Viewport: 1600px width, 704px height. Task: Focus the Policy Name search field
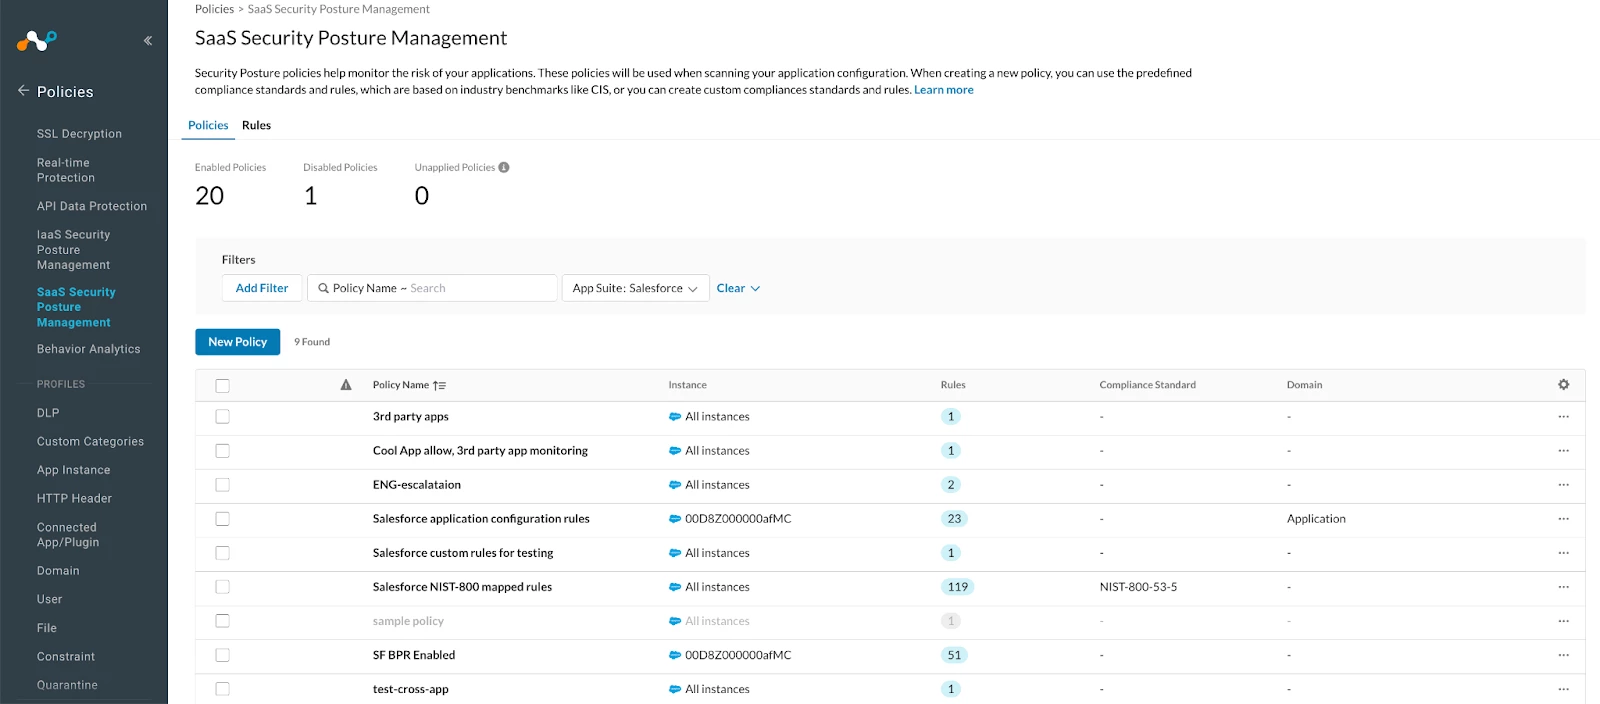tap(432, 288)
